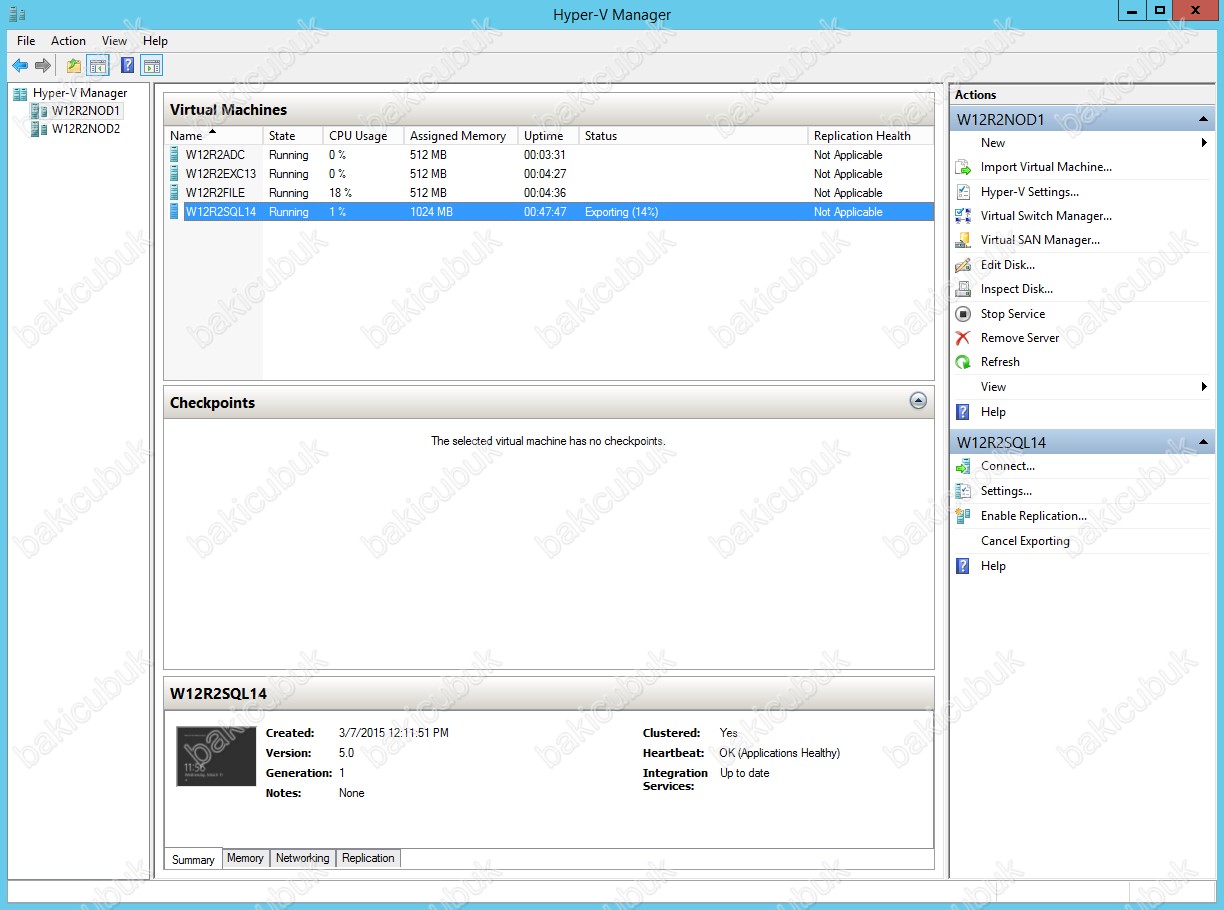The height and width of the screenshot is (910, 1224).
Task: Open Virtual SAN Manager via its icon
Action: coord(963,240)
